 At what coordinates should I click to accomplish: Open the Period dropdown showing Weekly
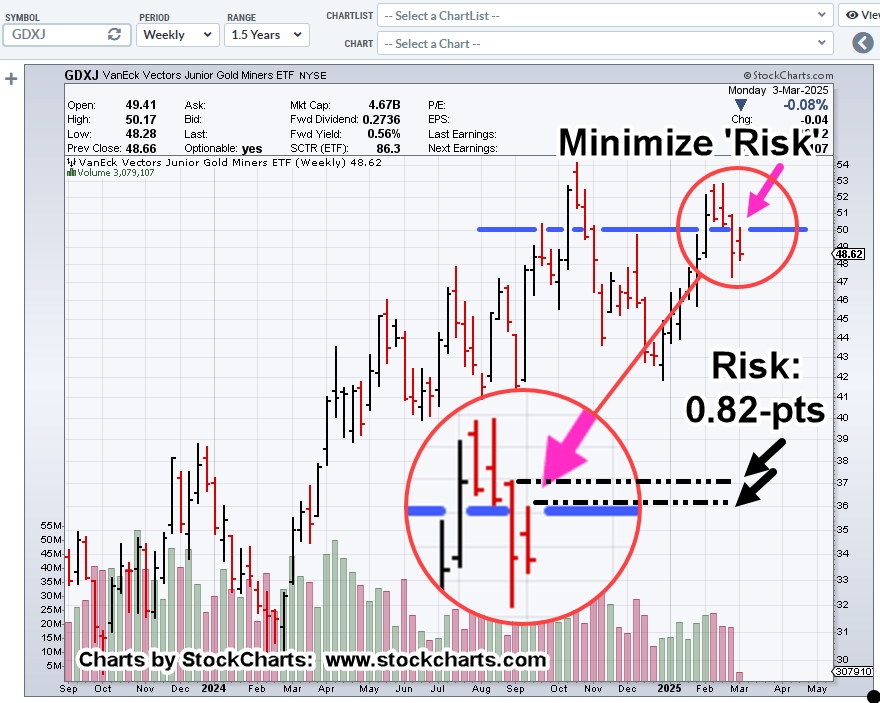[177, 34]
